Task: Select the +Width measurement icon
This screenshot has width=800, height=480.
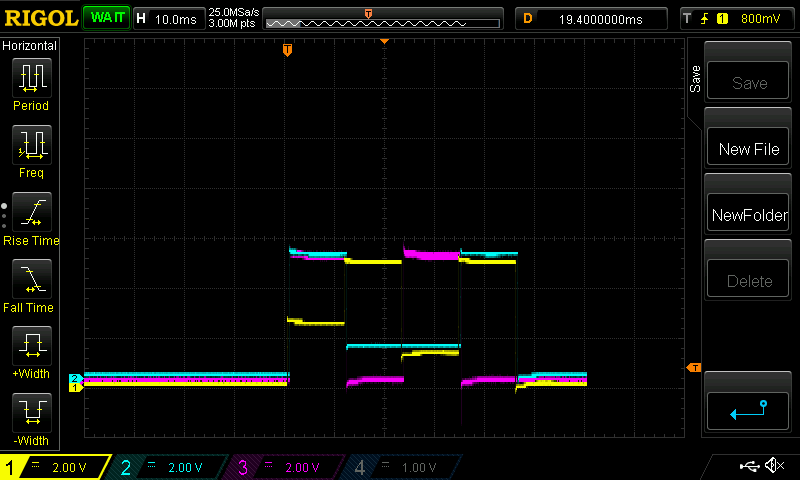Action: (x=32, y=346)
